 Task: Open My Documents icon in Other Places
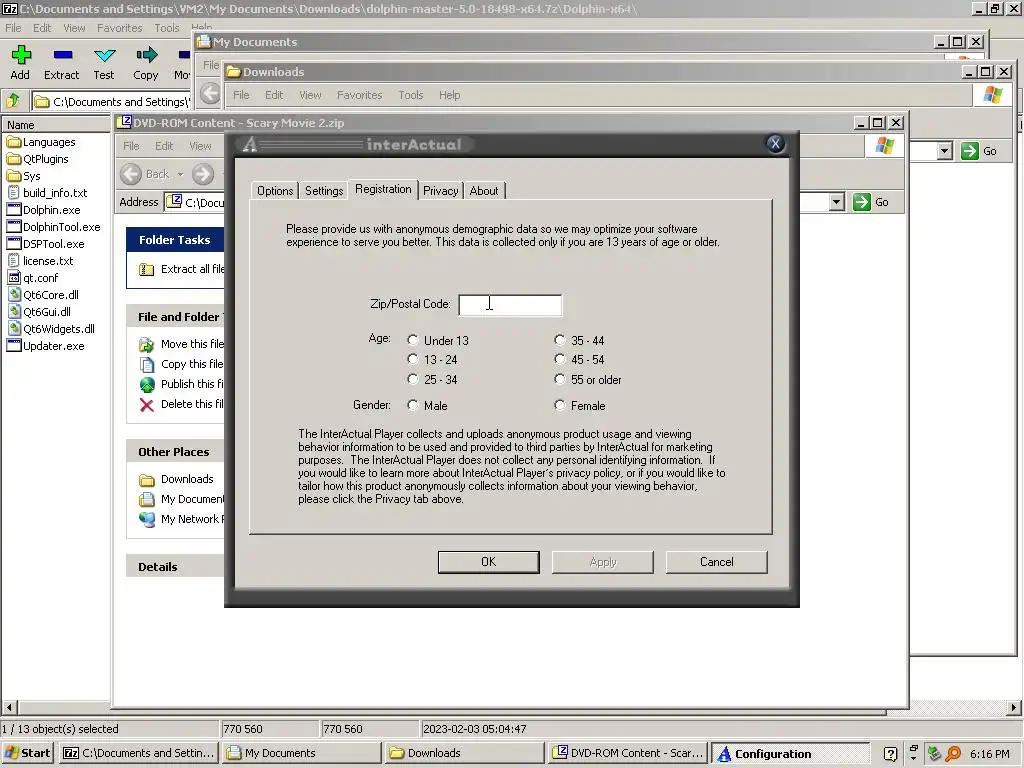147,500
